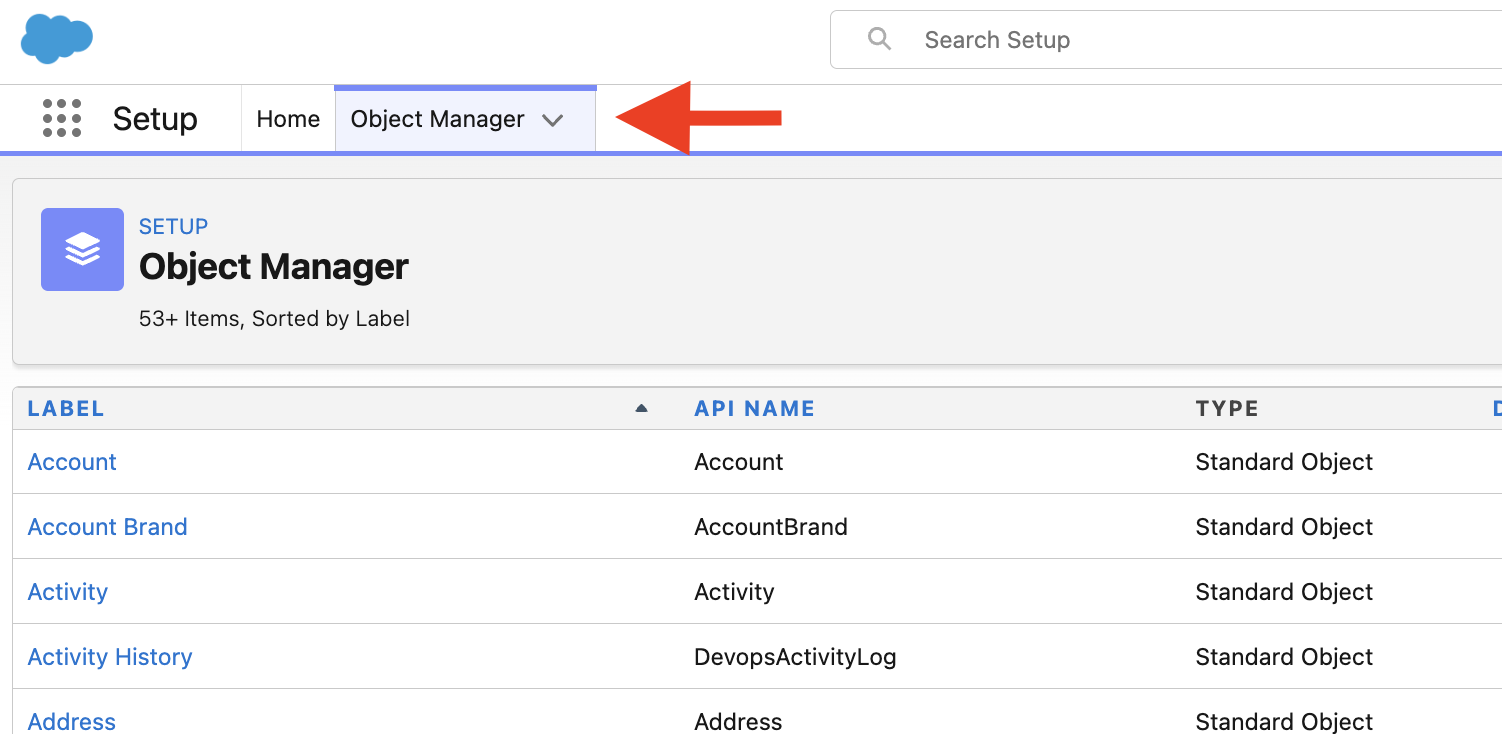Switch to the Home tab
The width and height of the screenshot is (1502, 734).
pyautogui.click(x=288, y=119)
